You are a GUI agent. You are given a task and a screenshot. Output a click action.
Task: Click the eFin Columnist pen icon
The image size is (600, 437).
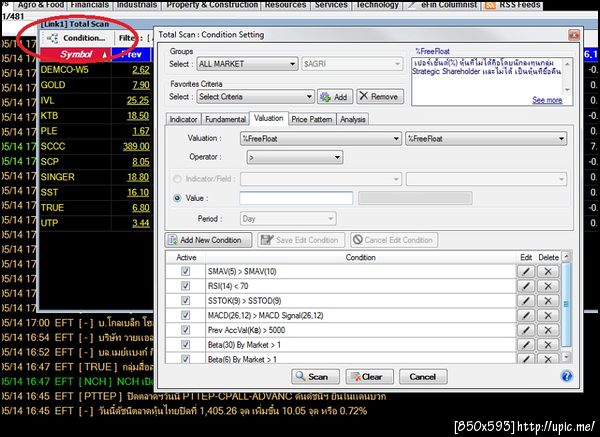pyautogui.click(x=412, y=5)
